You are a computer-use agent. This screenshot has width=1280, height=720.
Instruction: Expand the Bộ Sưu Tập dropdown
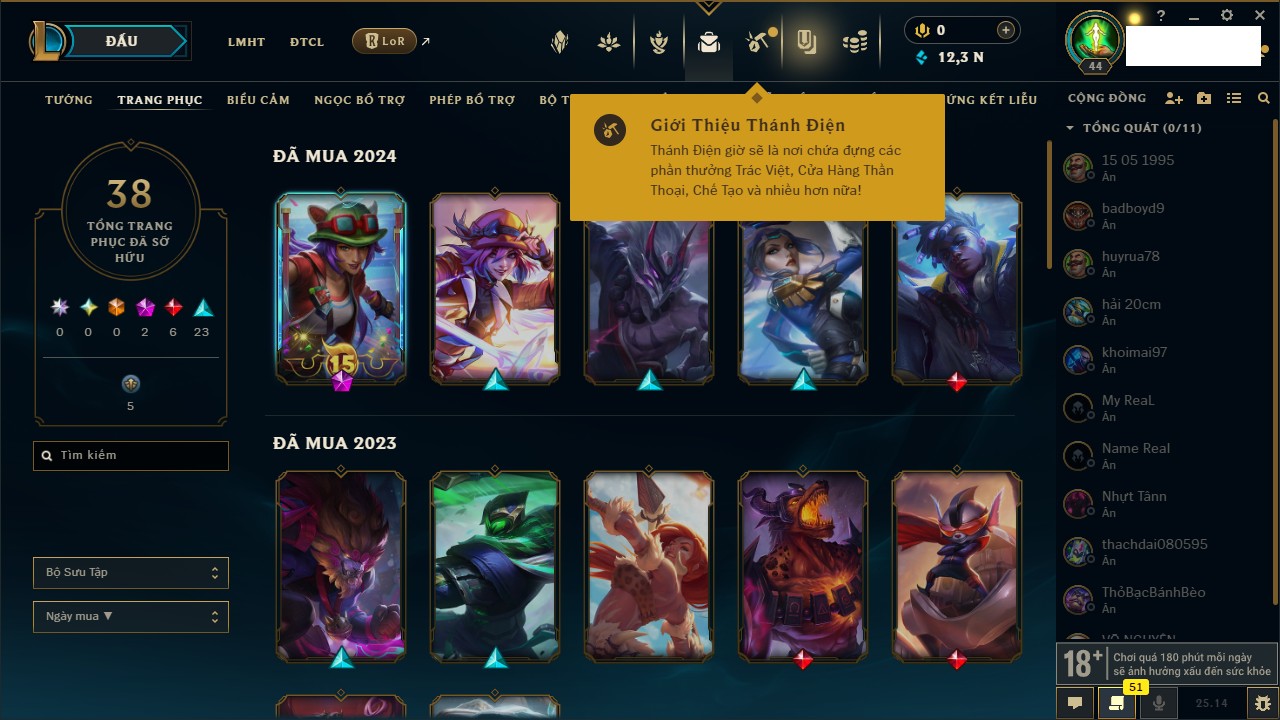click(131, 573)
